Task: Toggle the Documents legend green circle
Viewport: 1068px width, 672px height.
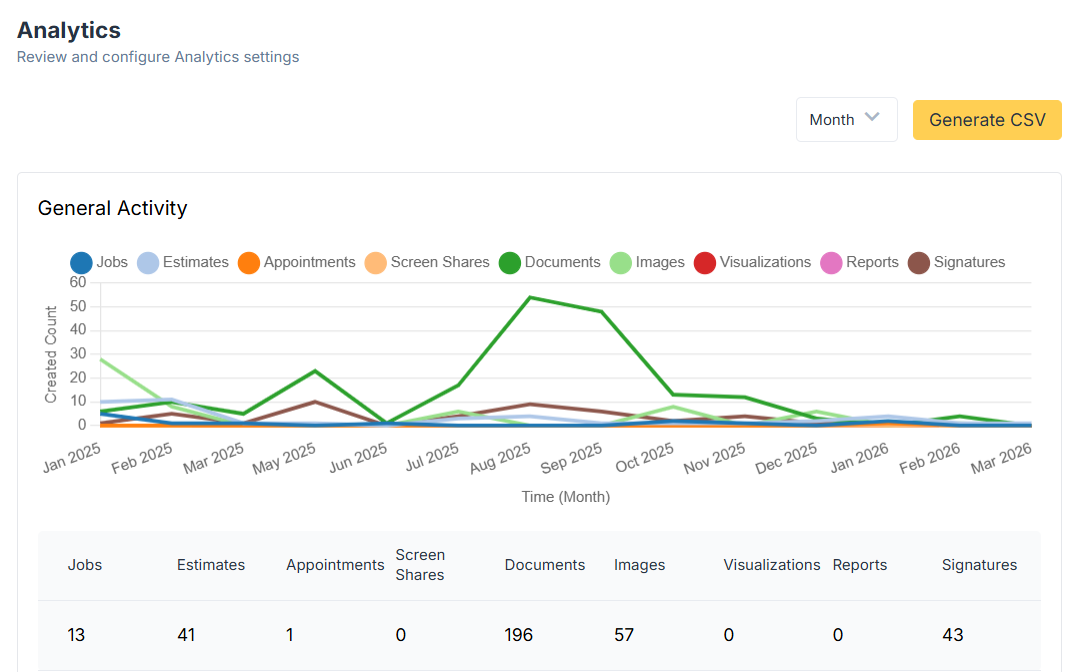Action: 509,263
